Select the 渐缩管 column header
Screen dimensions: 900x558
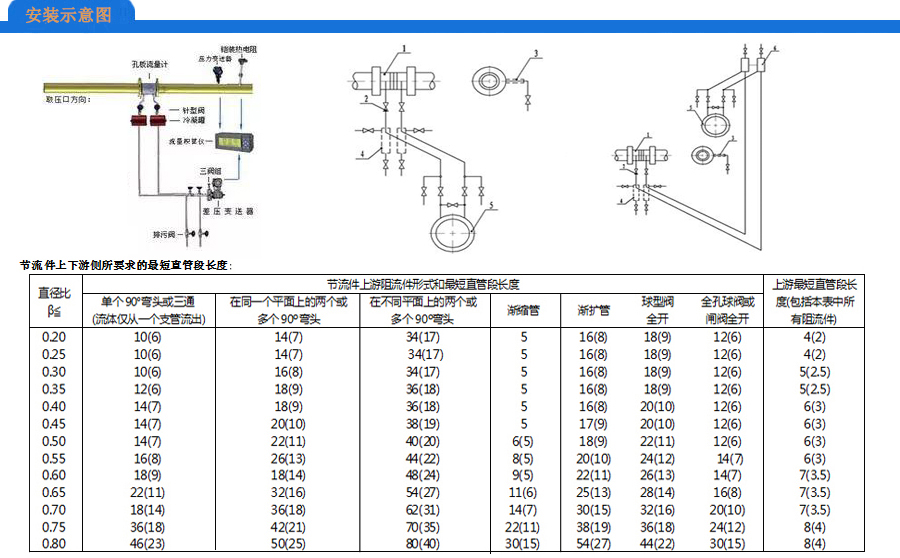click(x=523, y=310)
